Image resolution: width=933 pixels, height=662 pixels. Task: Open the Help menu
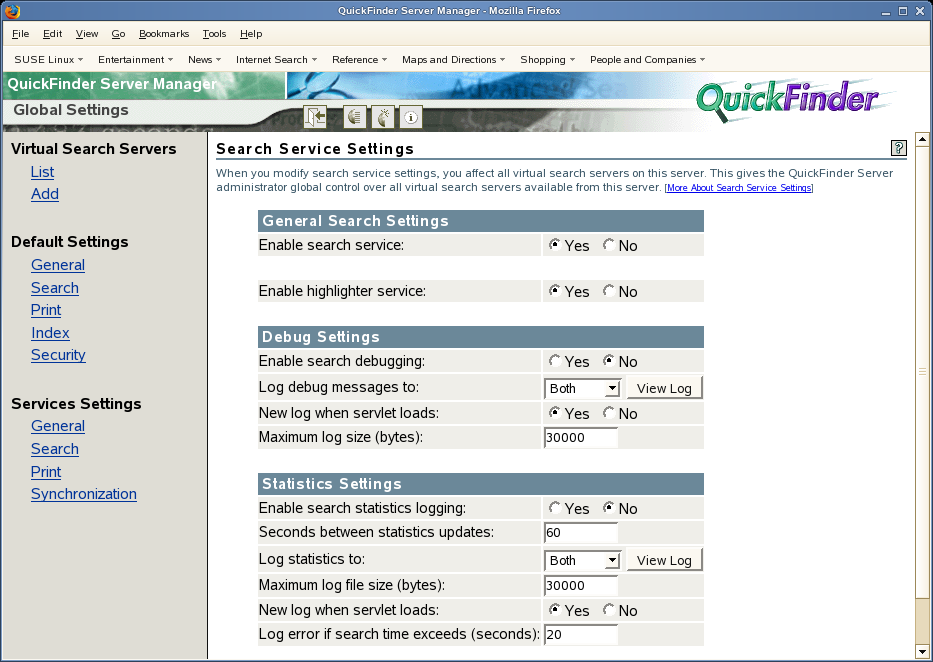coord(251,34)
